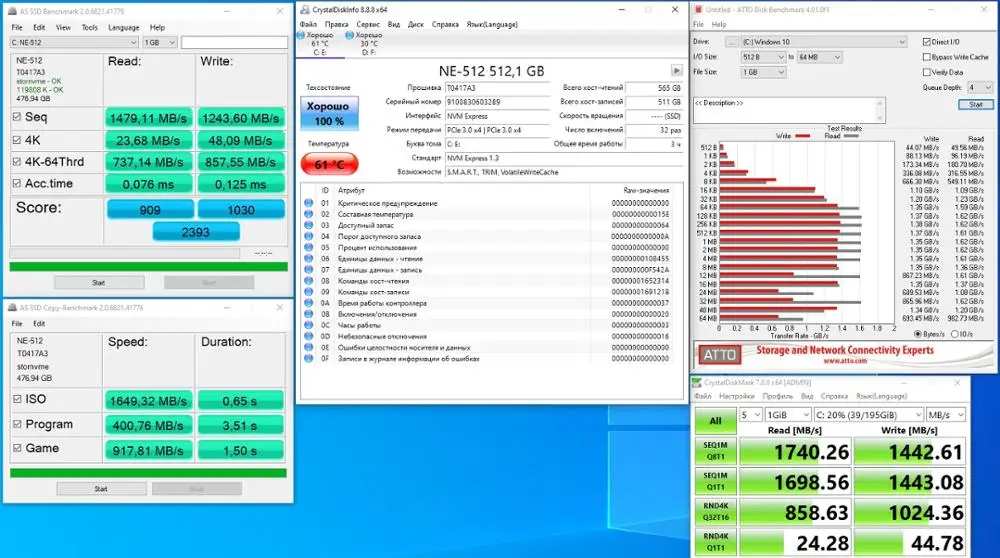Click the AS SSD Copy-Benchmark title icon
1000x558 pixels.
tap(12, 307)
